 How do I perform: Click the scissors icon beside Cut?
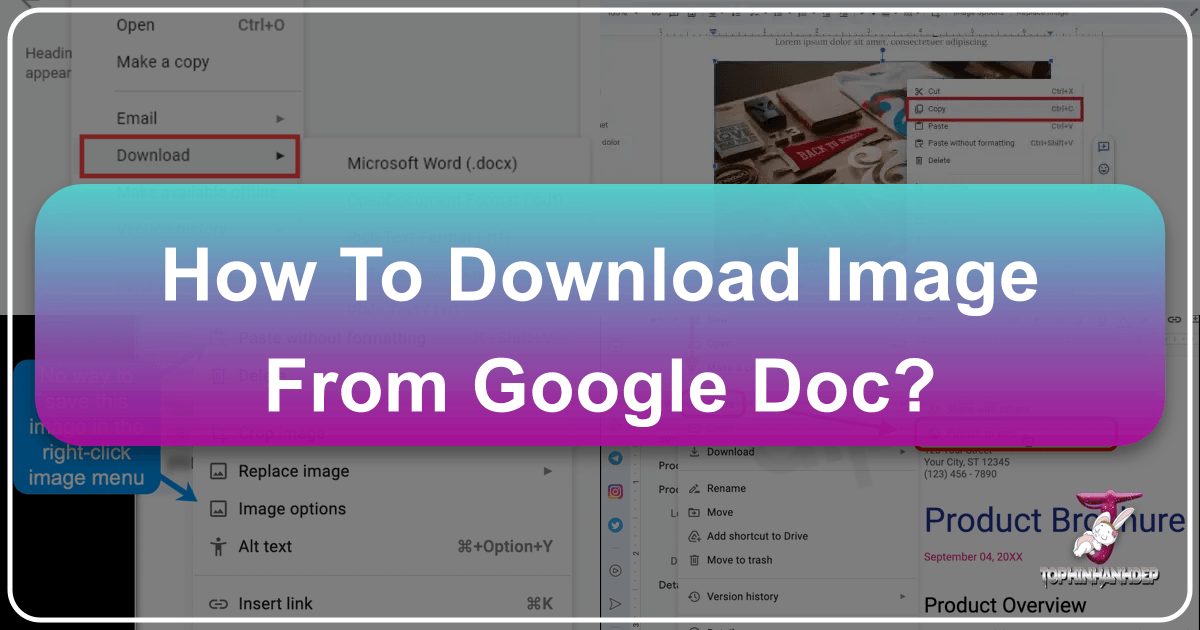918,91
